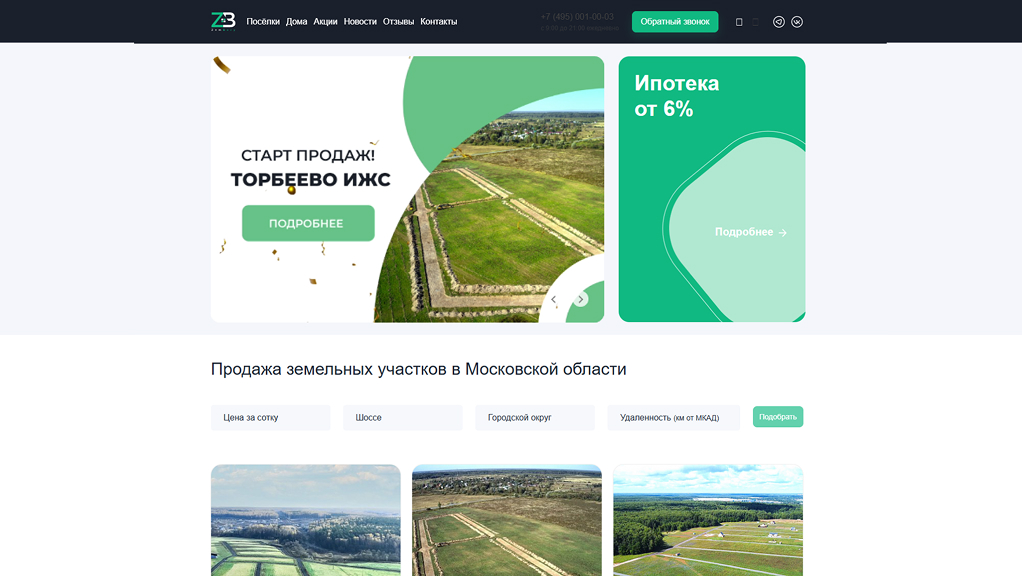The image size is (1022, 576).
Task: Open the Удаленность от МКАД dropdown
Action: (x=673, y=418)
